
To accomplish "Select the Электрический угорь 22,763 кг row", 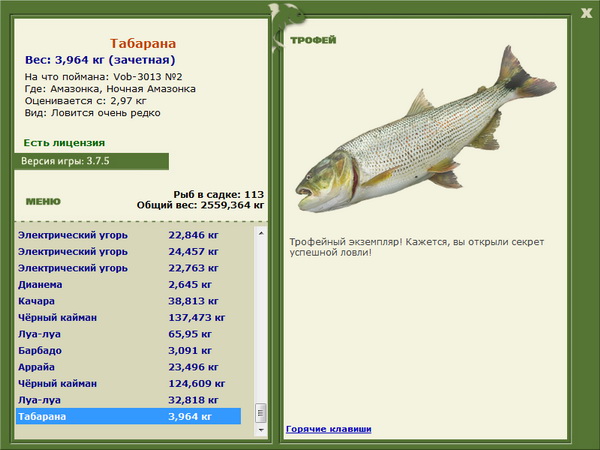I will [x=129, y=268].
